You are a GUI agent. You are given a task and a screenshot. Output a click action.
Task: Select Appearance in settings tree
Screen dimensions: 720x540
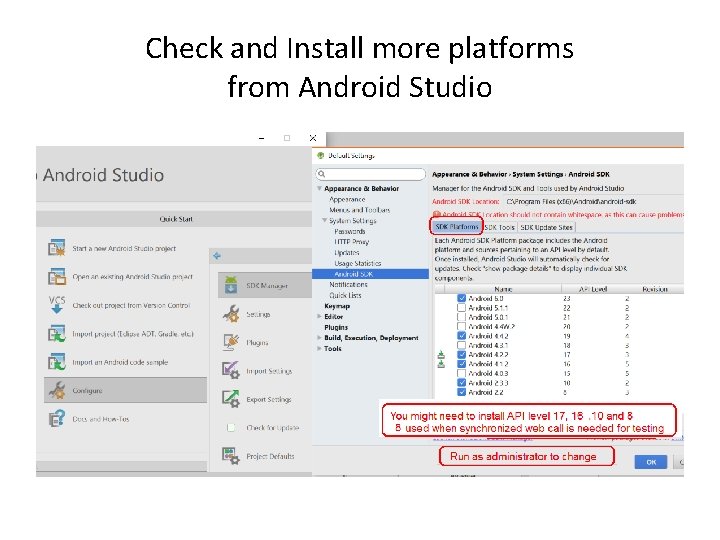347,199
